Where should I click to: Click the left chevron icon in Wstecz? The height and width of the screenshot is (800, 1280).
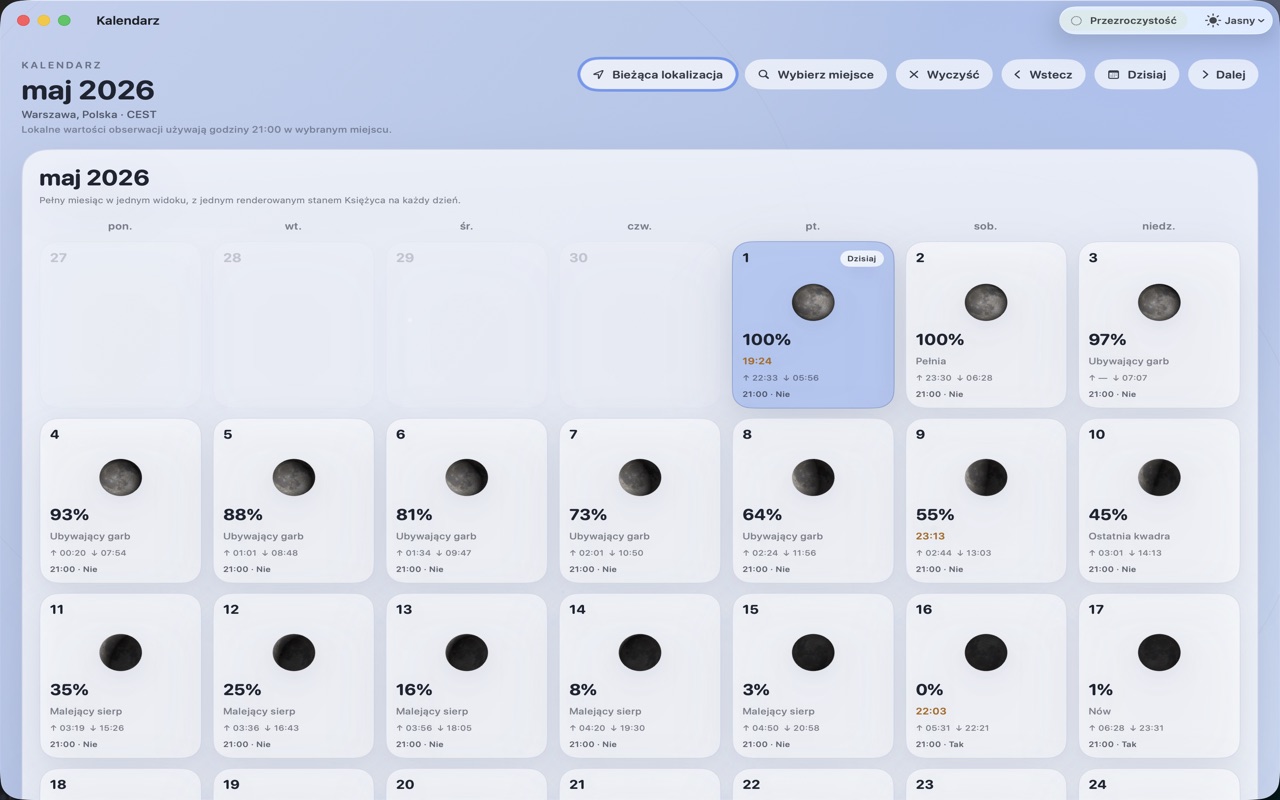click(1018, 75)
